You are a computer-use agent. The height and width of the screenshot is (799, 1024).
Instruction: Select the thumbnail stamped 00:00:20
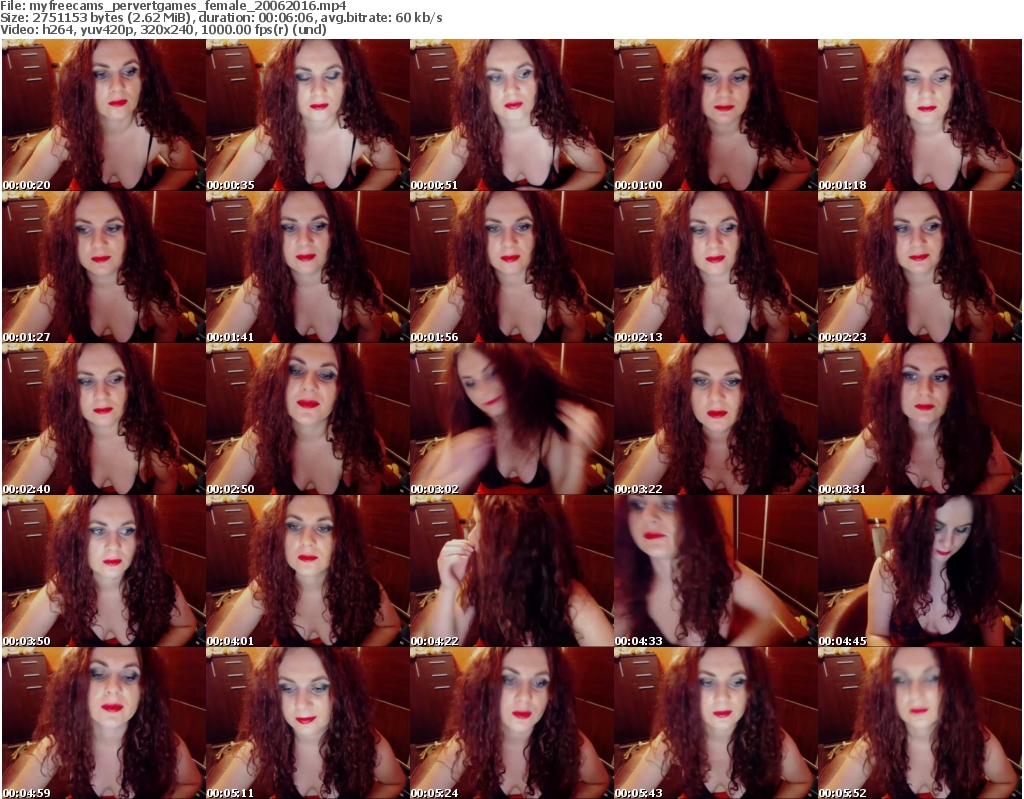point(104,115)
